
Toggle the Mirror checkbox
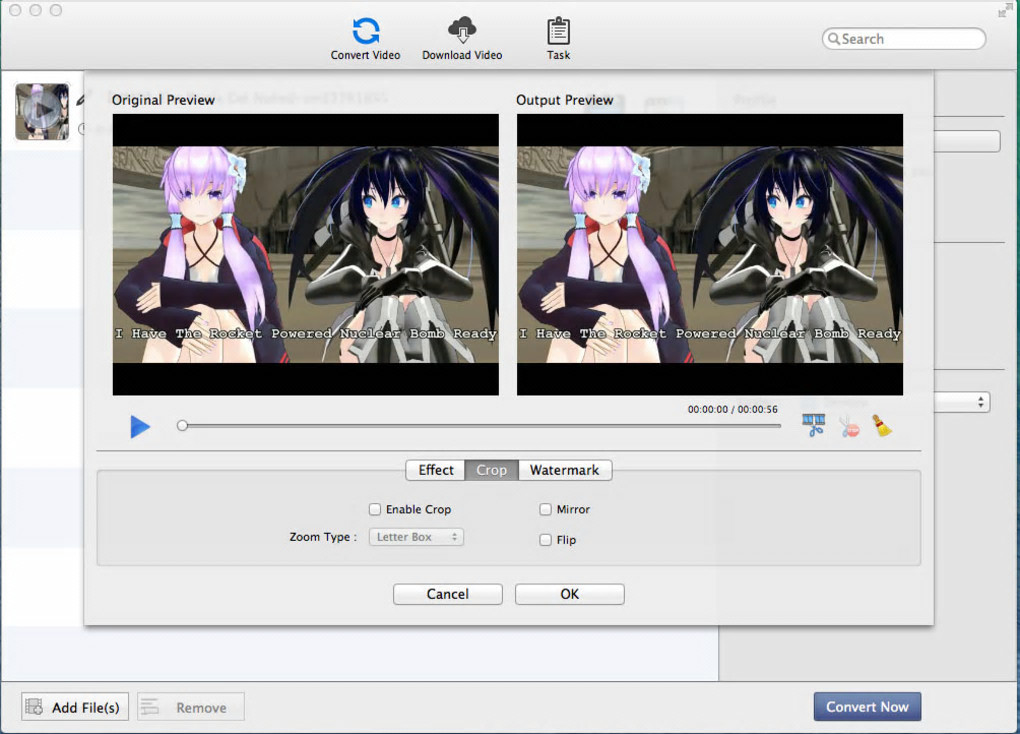click(545, 510)
